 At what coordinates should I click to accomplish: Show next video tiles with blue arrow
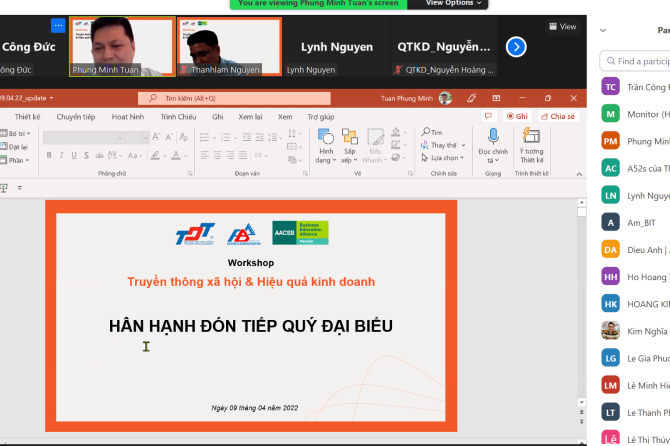[x=516, y=46]
